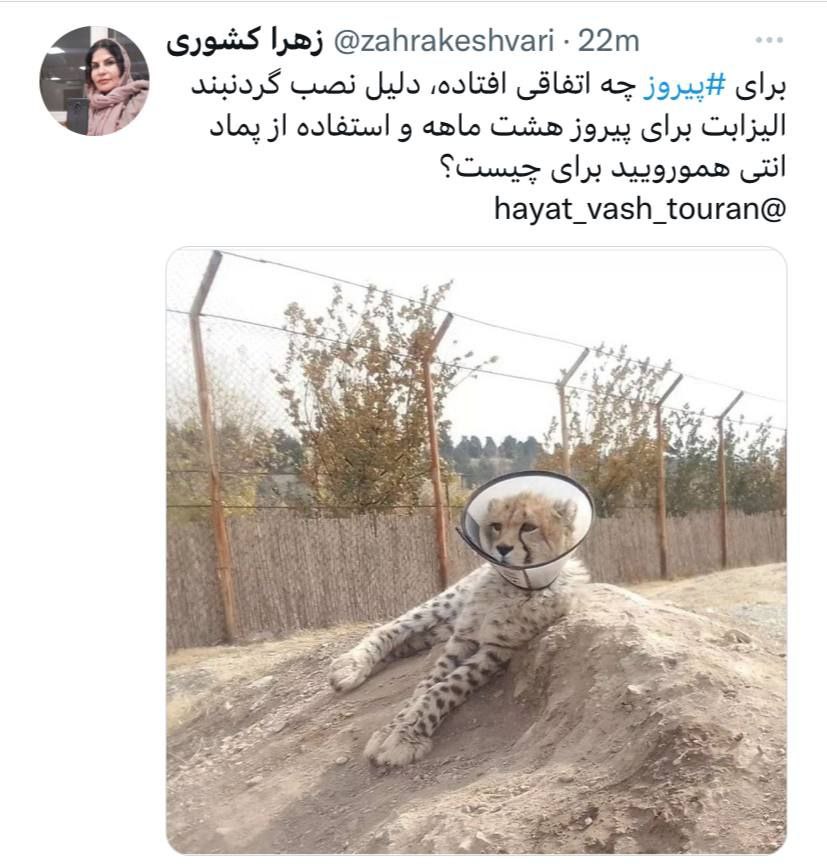This screenshot has height=866, width=827.
Task: Open the three-dot more options menu
Action: [x=769, y=40]
